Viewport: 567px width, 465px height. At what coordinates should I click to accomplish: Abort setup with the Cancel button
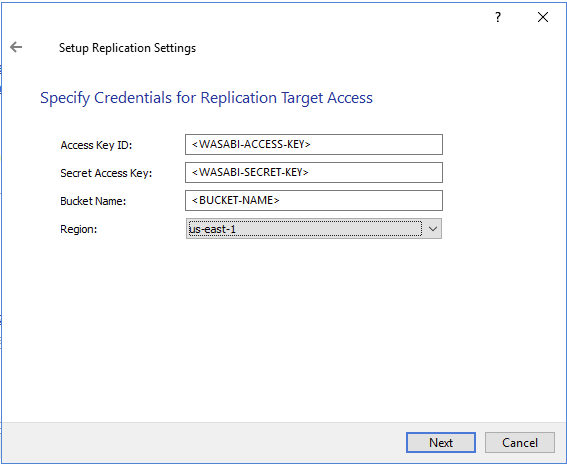[520, 443]
